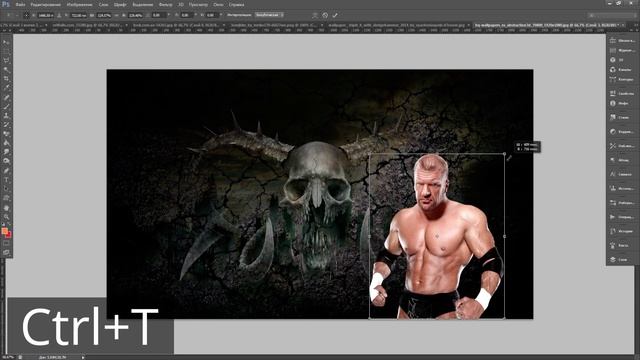Click the background color swatch
Image resolution: width=640 pixels, height=360 pixels.
point(9,235)
